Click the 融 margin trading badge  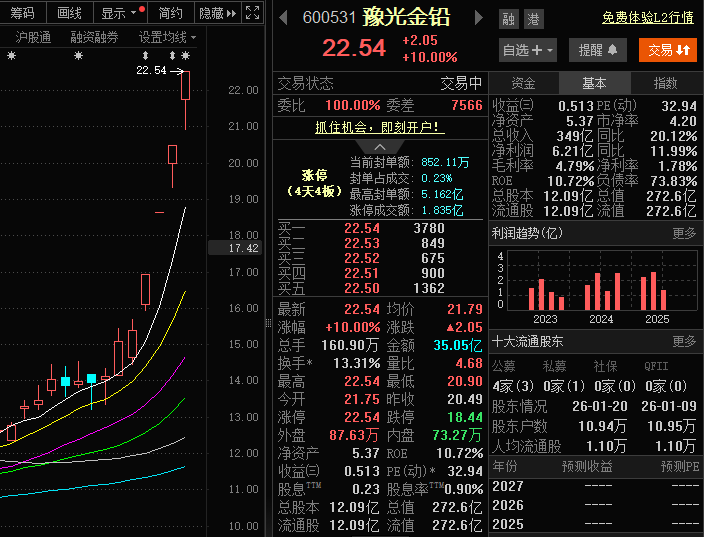(x=509, y=19)
